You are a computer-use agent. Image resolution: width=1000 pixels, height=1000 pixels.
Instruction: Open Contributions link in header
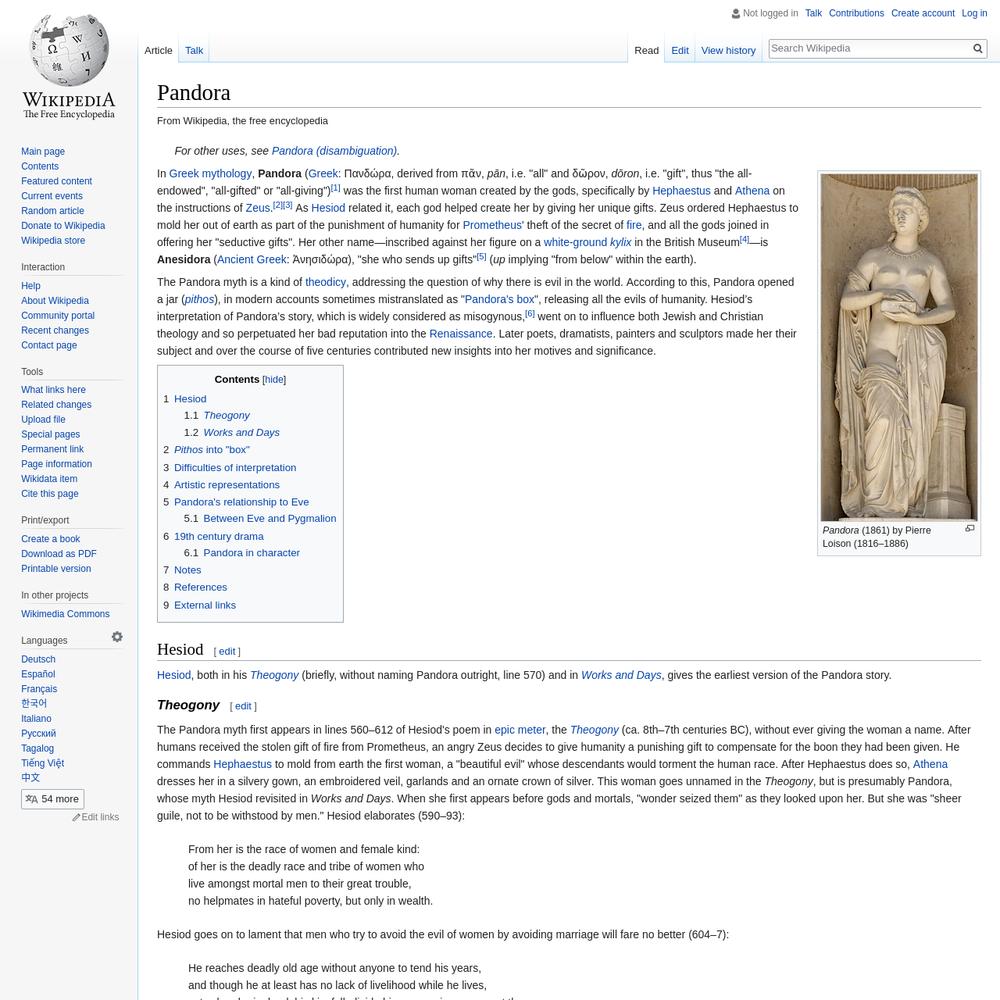point(856,13)
